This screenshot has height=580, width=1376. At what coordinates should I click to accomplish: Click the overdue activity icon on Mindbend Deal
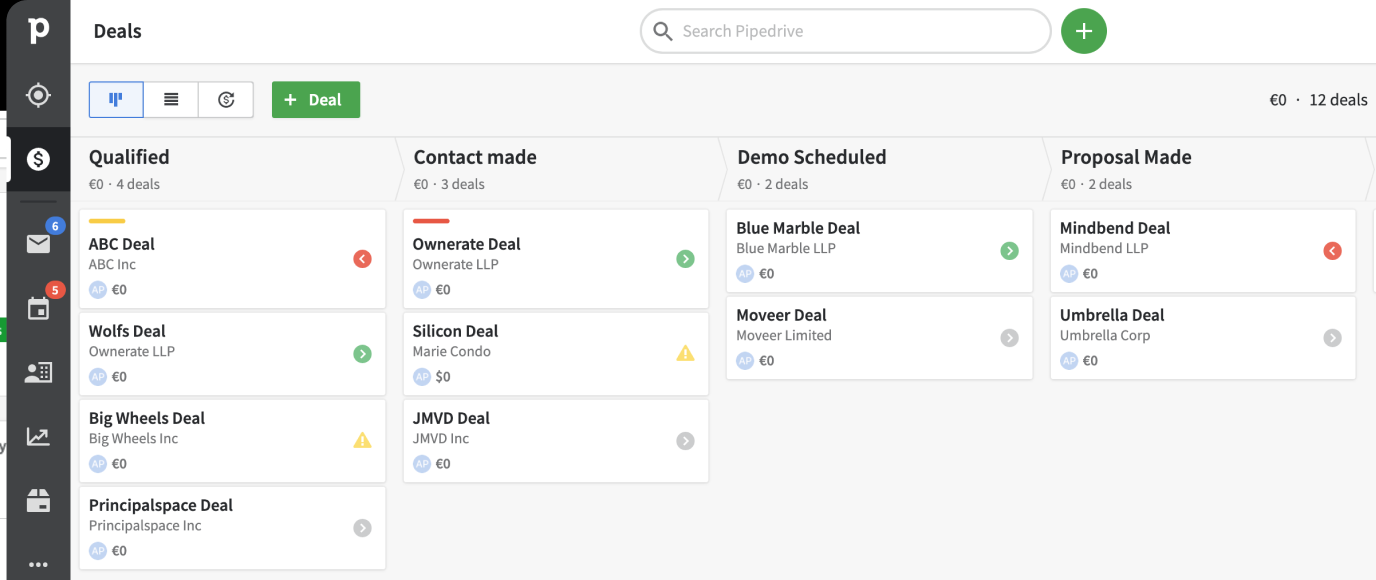(x=1332, y=251)
